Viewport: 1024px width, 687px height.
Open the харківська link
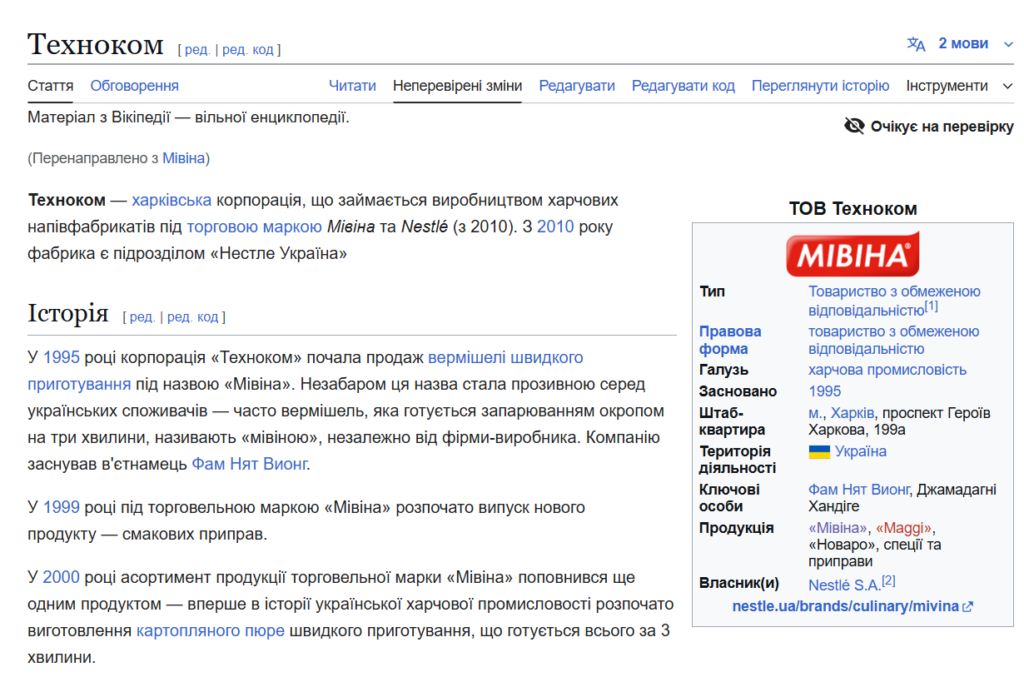pos(172,200)
